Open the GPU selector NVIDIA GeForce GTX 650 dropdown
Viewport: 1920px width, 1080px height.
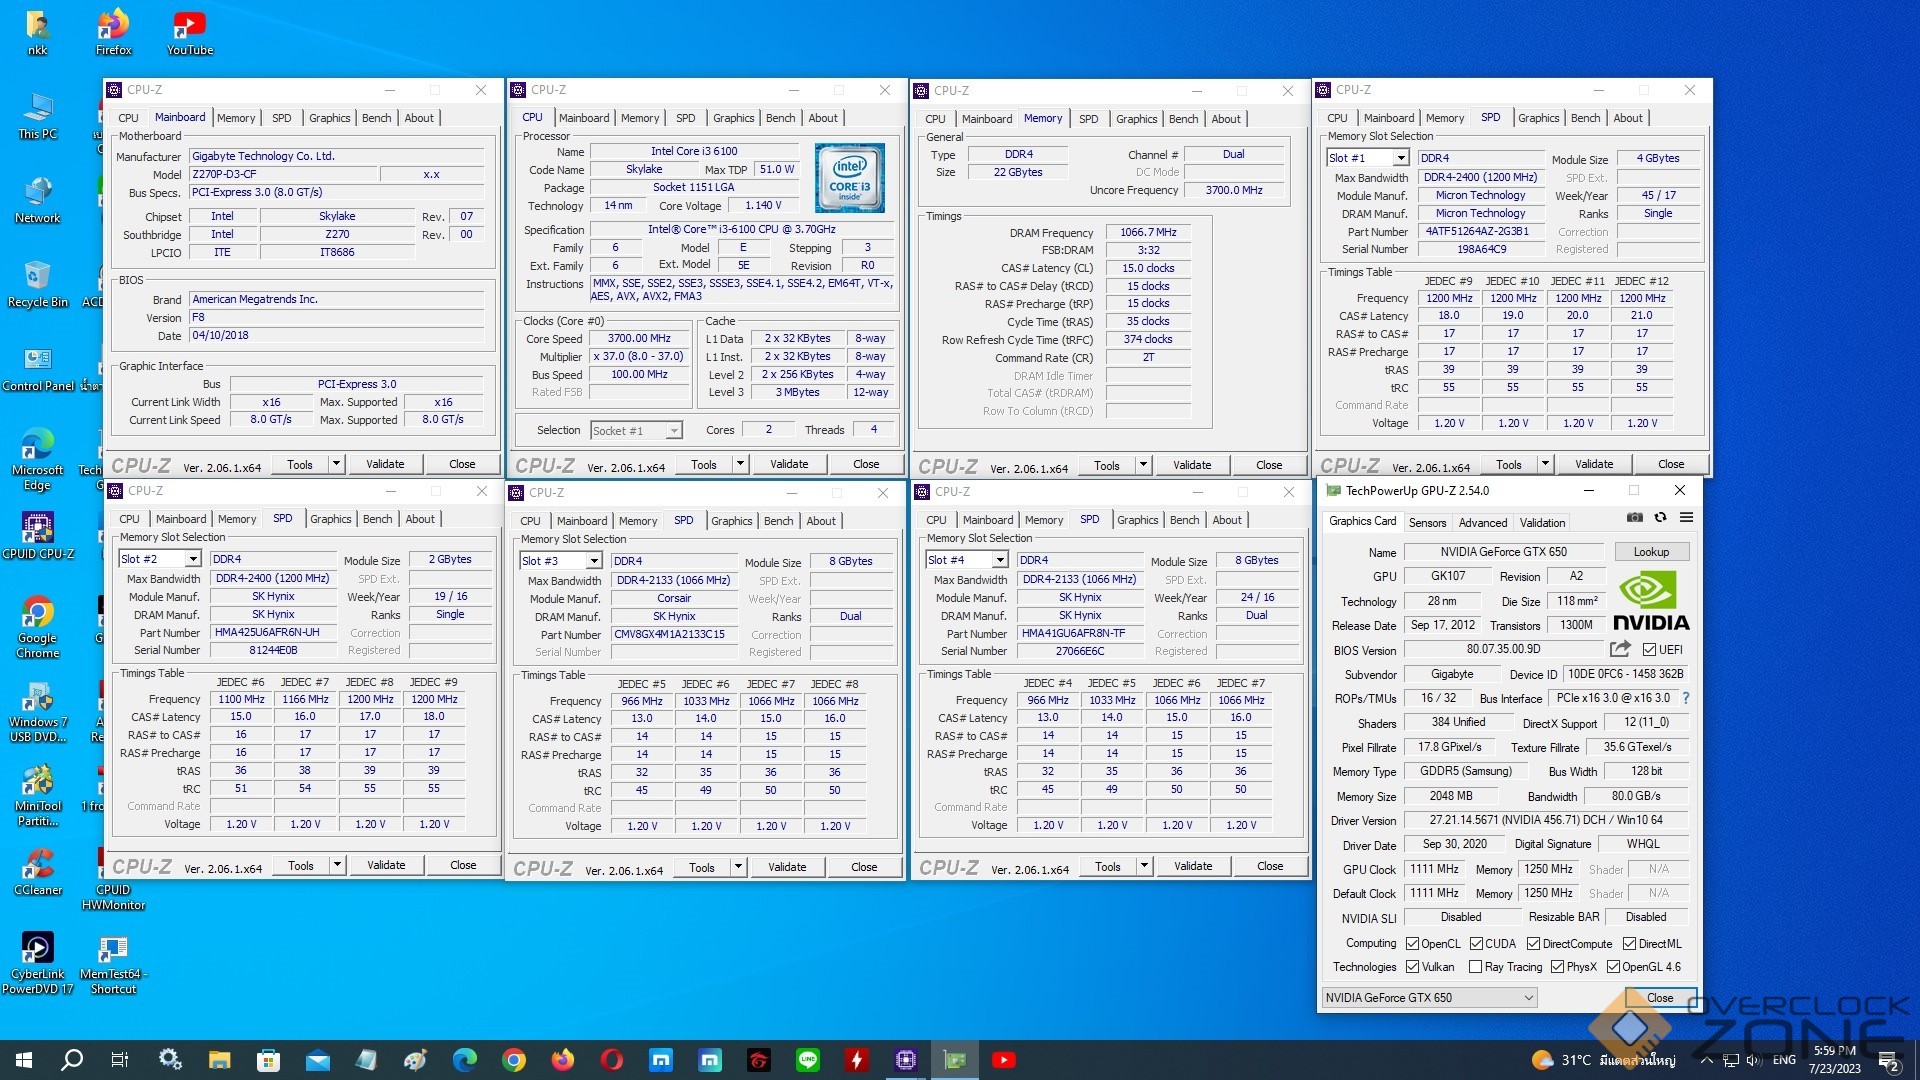coord(1429,998)
